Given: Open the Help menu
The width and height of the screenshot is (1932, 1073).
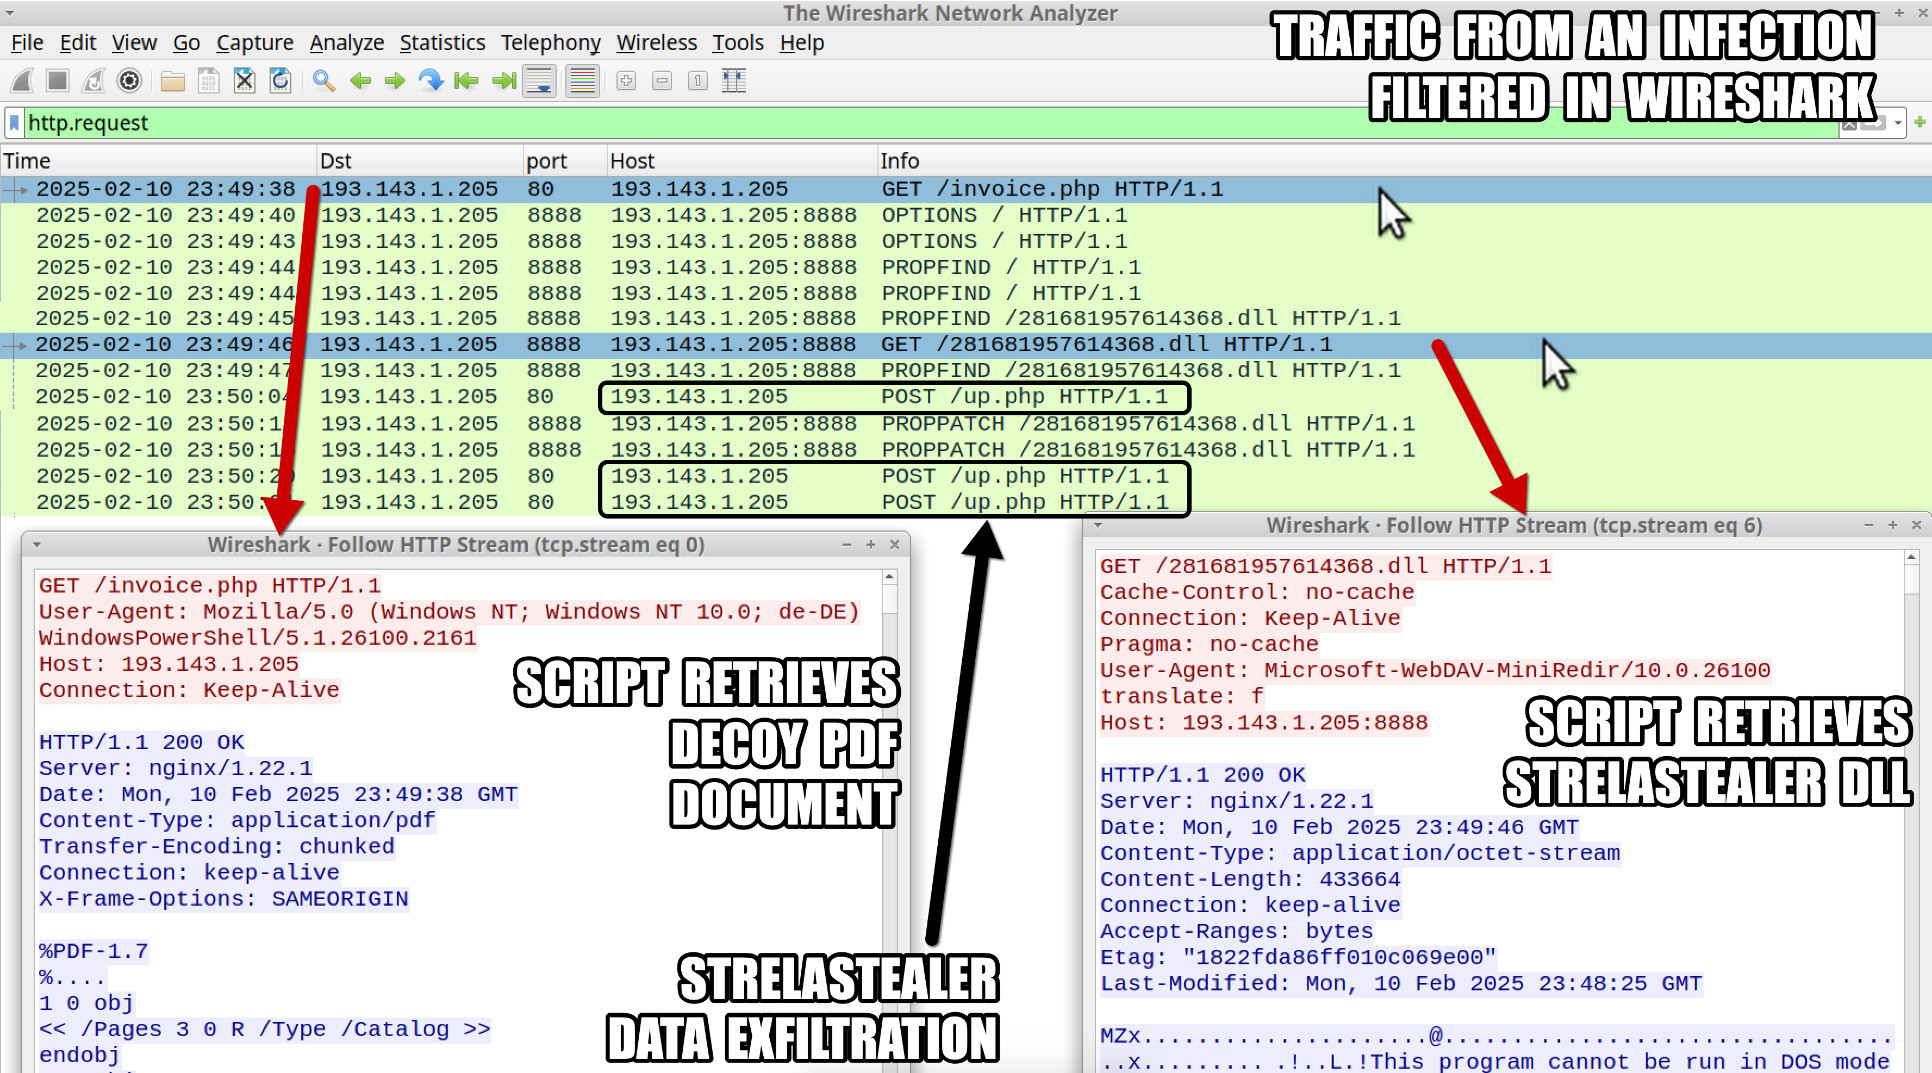Looking at the screenshot, I should [802, 43].
